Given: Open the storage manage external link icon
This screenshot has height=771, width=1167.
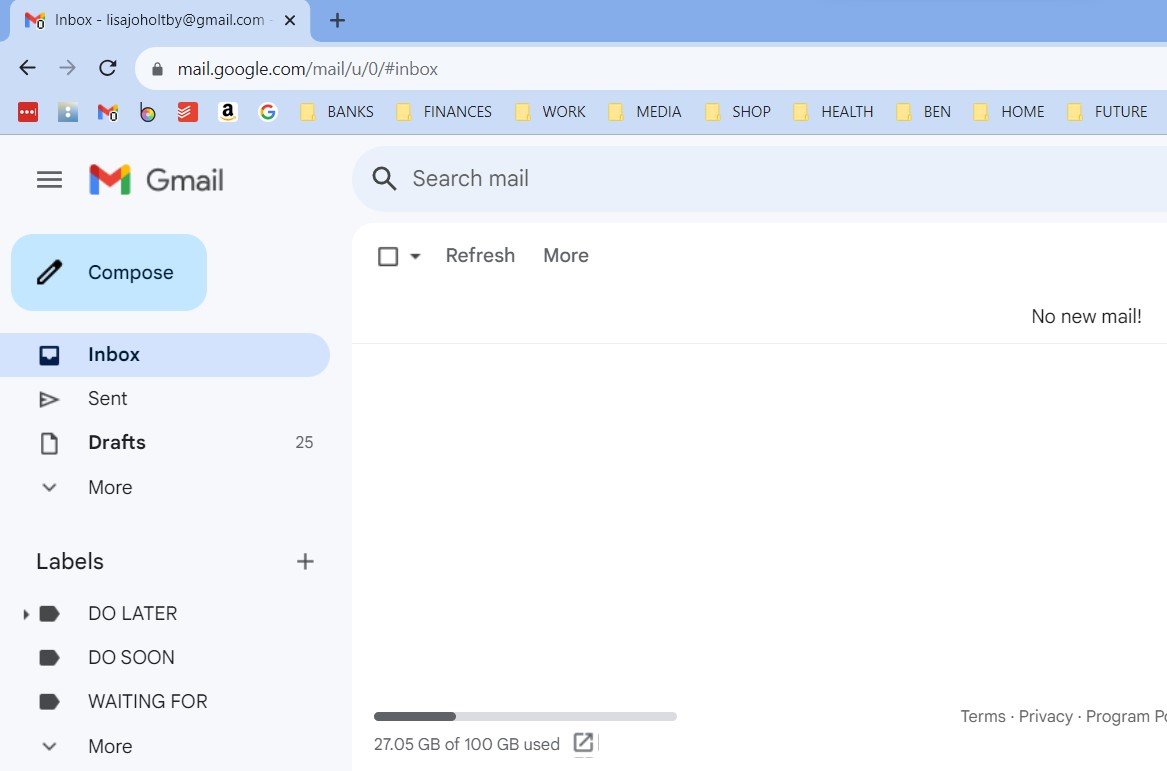Looking at the screenshot, I should tap(584, 742).
